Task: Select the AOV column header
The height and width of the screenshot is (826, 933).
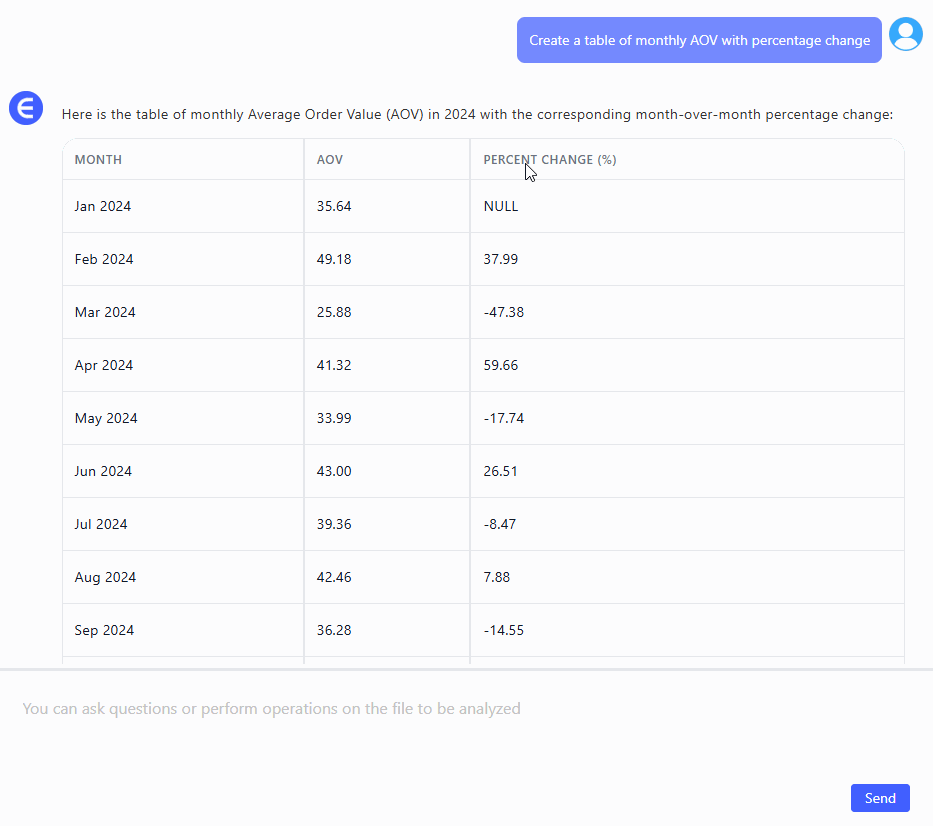Action: [x=330, y=160]
